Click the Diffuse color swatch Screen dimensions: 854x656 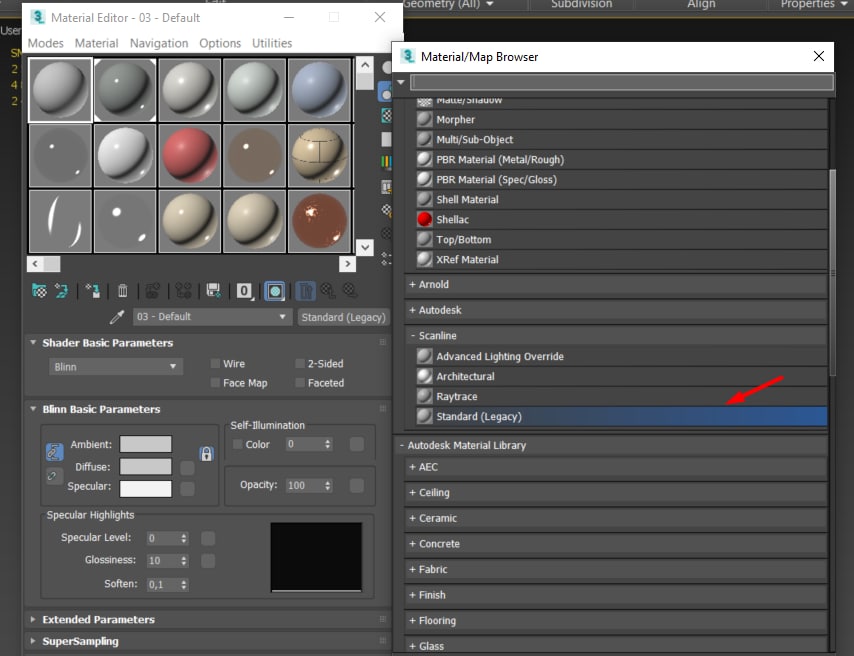(145, 466)
